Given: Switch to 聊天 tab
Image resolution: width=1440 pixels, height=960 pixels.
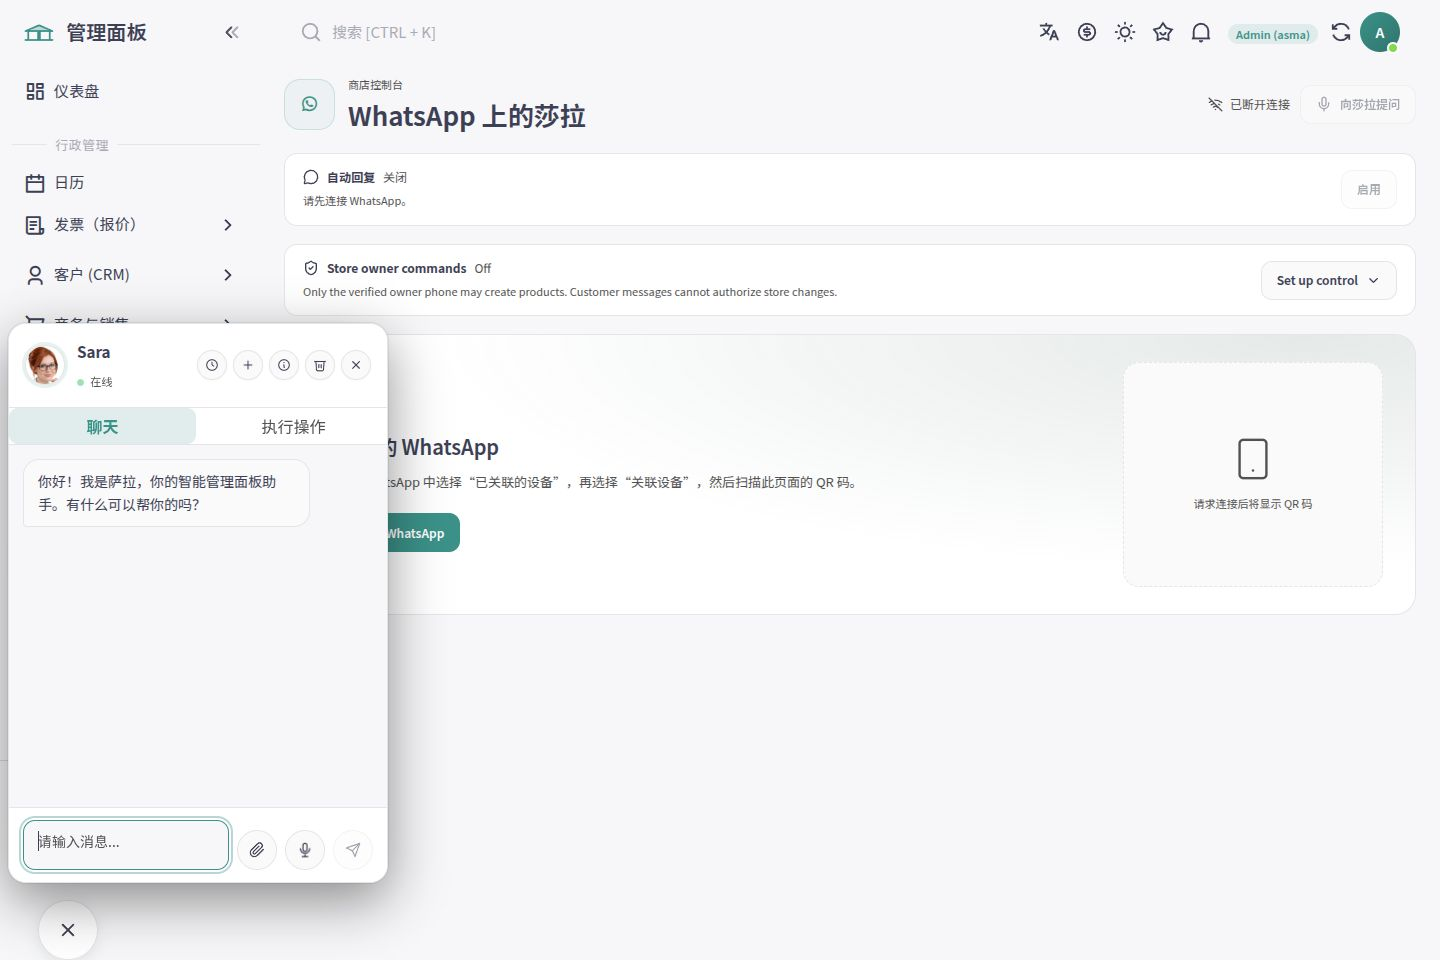Looking at the screenshot, I should [x=102, y=426].
